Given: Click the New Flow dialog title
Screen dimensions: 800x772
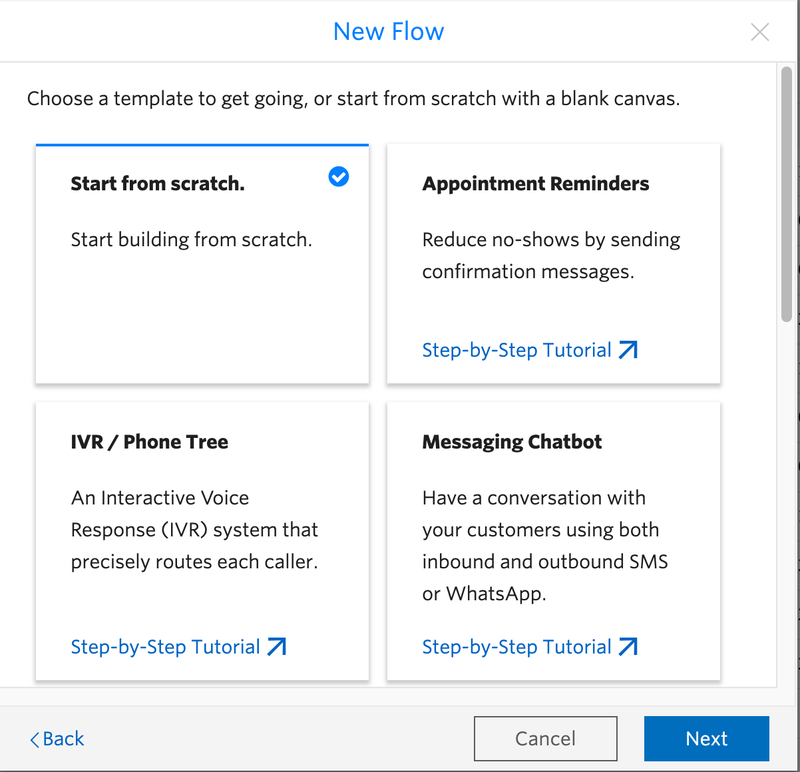Looking at the screenshot, I should point(389,31).
